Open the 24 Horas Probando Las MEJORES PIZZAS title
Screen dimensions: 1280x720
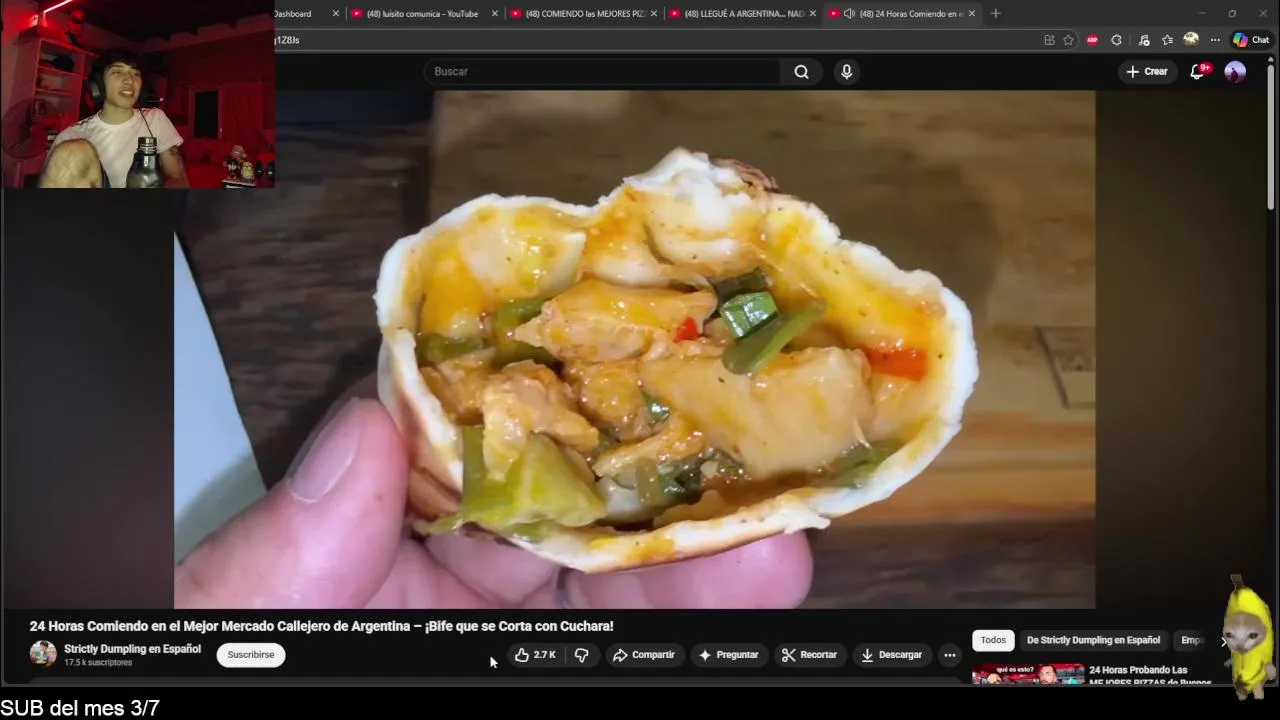click(x=1150, y=676)
